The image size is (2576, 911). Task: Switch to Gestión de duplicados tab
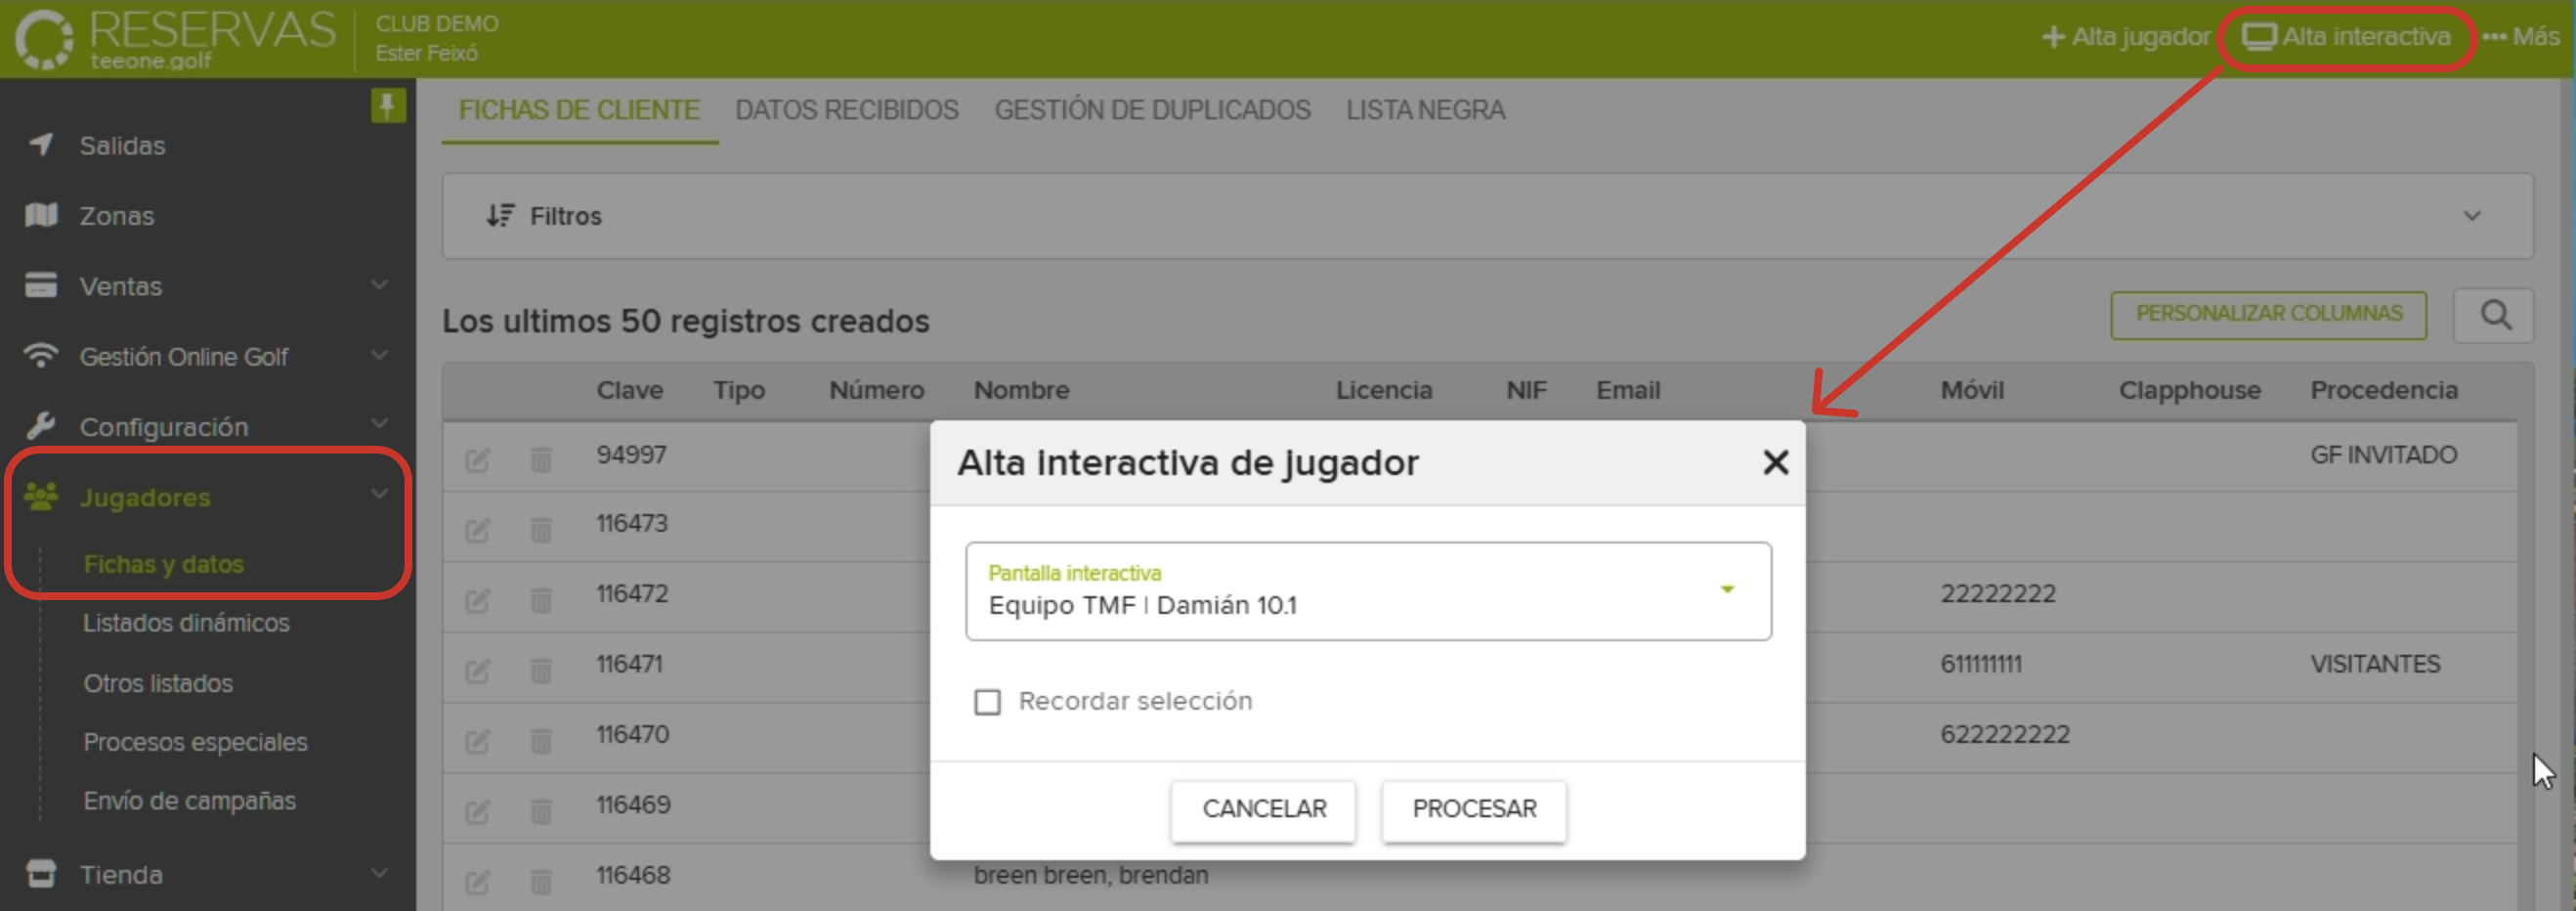coord(1152,110)
